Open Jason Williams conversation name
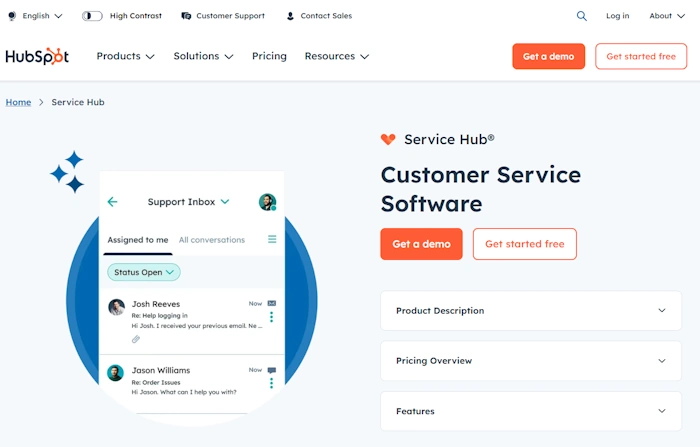 [x=161, y=370]
